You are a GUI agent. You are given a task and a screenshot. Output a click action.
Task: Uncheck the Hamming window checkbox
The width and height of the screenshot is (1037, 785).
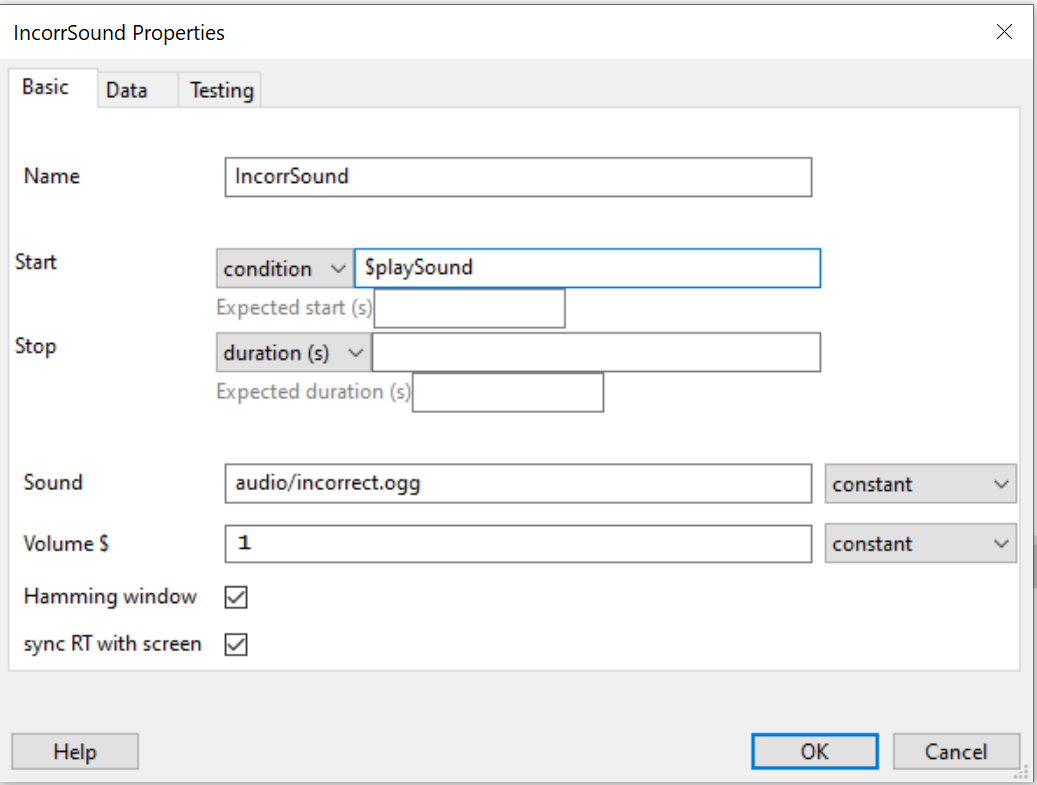pos(236,598)
